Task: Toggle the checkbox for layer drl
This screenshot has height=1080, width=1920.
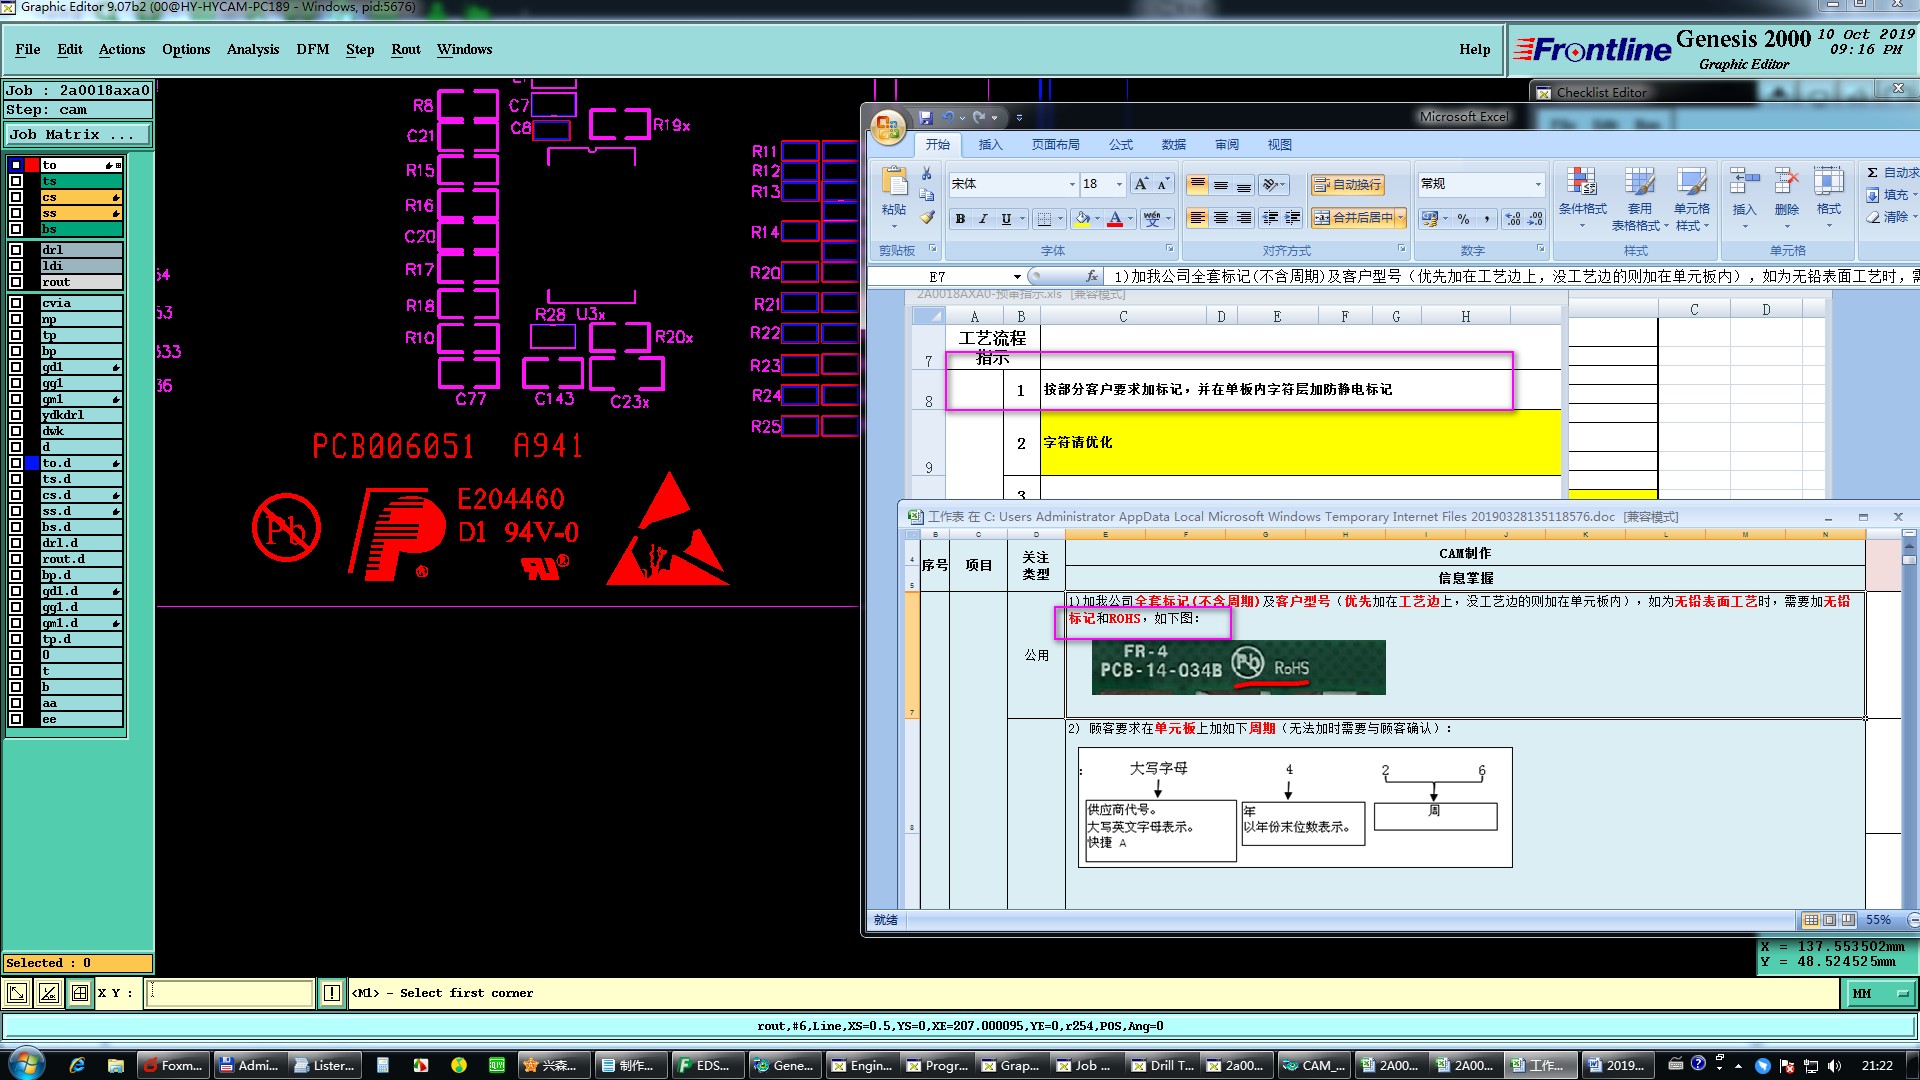Action: [x=16, y=250]
